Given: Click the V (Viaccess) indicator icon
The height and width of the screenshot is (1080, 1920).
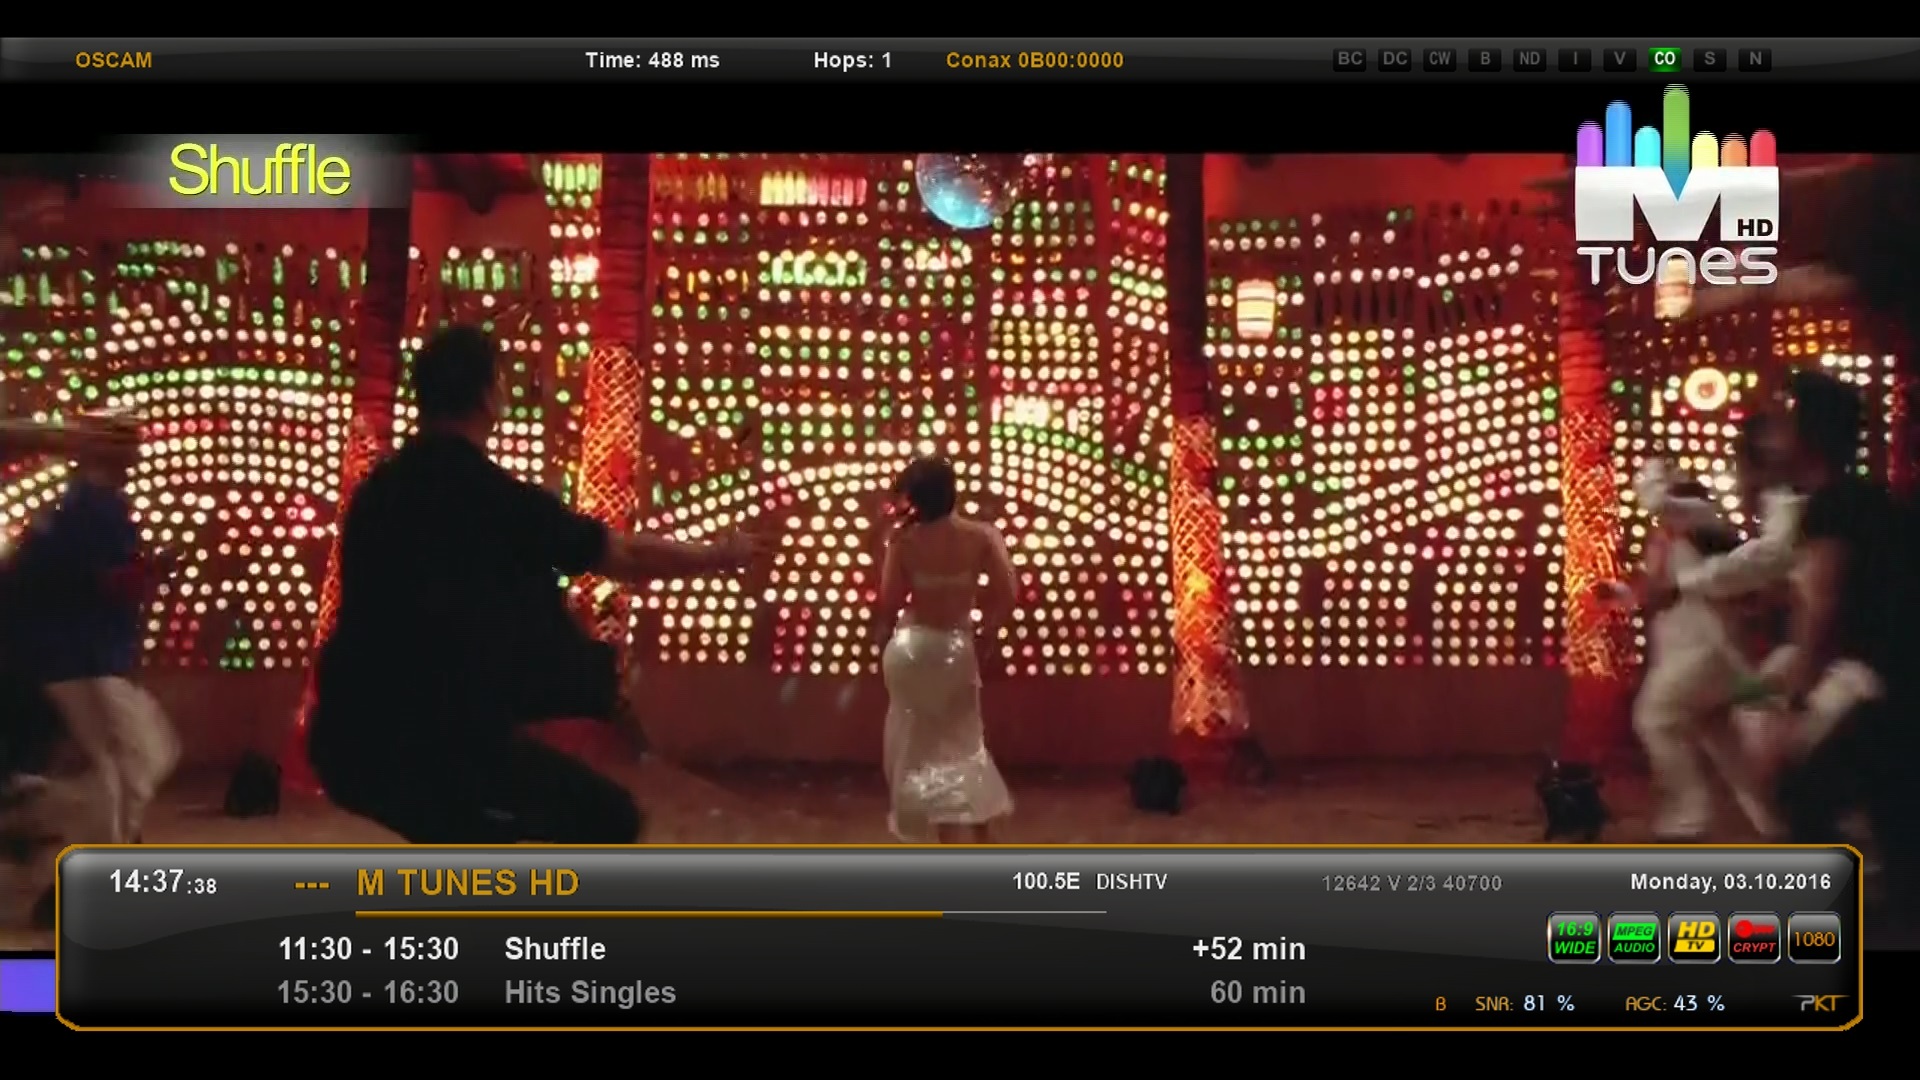Looking at the screenshot, I should click(1620, 59).
